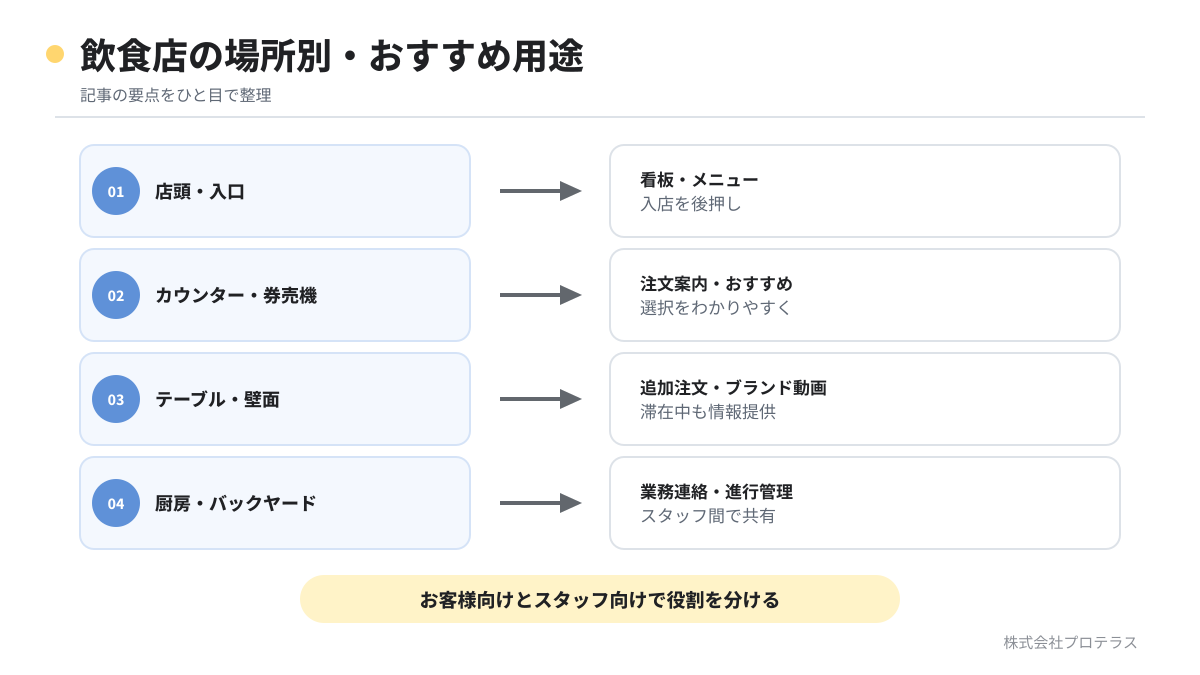Select the カウンター・券売機 card
Screen dimensions: 1200x675
pyautogui.click(x=275, y=295)
